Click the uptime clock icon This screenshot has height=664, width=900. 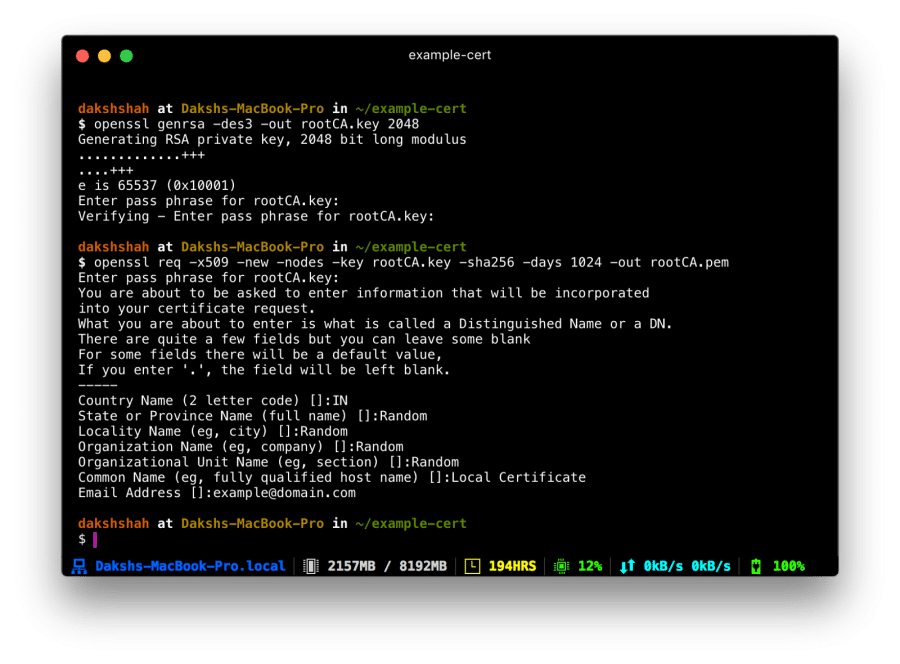click(472, 566)
